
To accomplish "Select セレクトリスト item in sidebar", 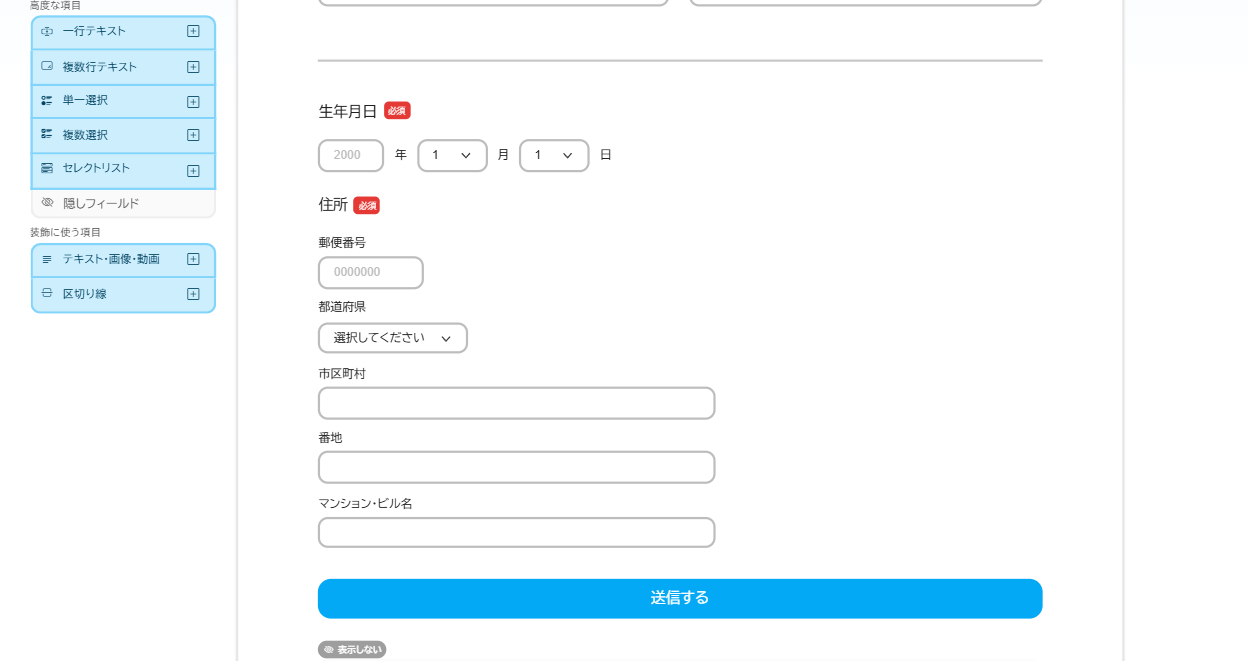I will point(96,168).
